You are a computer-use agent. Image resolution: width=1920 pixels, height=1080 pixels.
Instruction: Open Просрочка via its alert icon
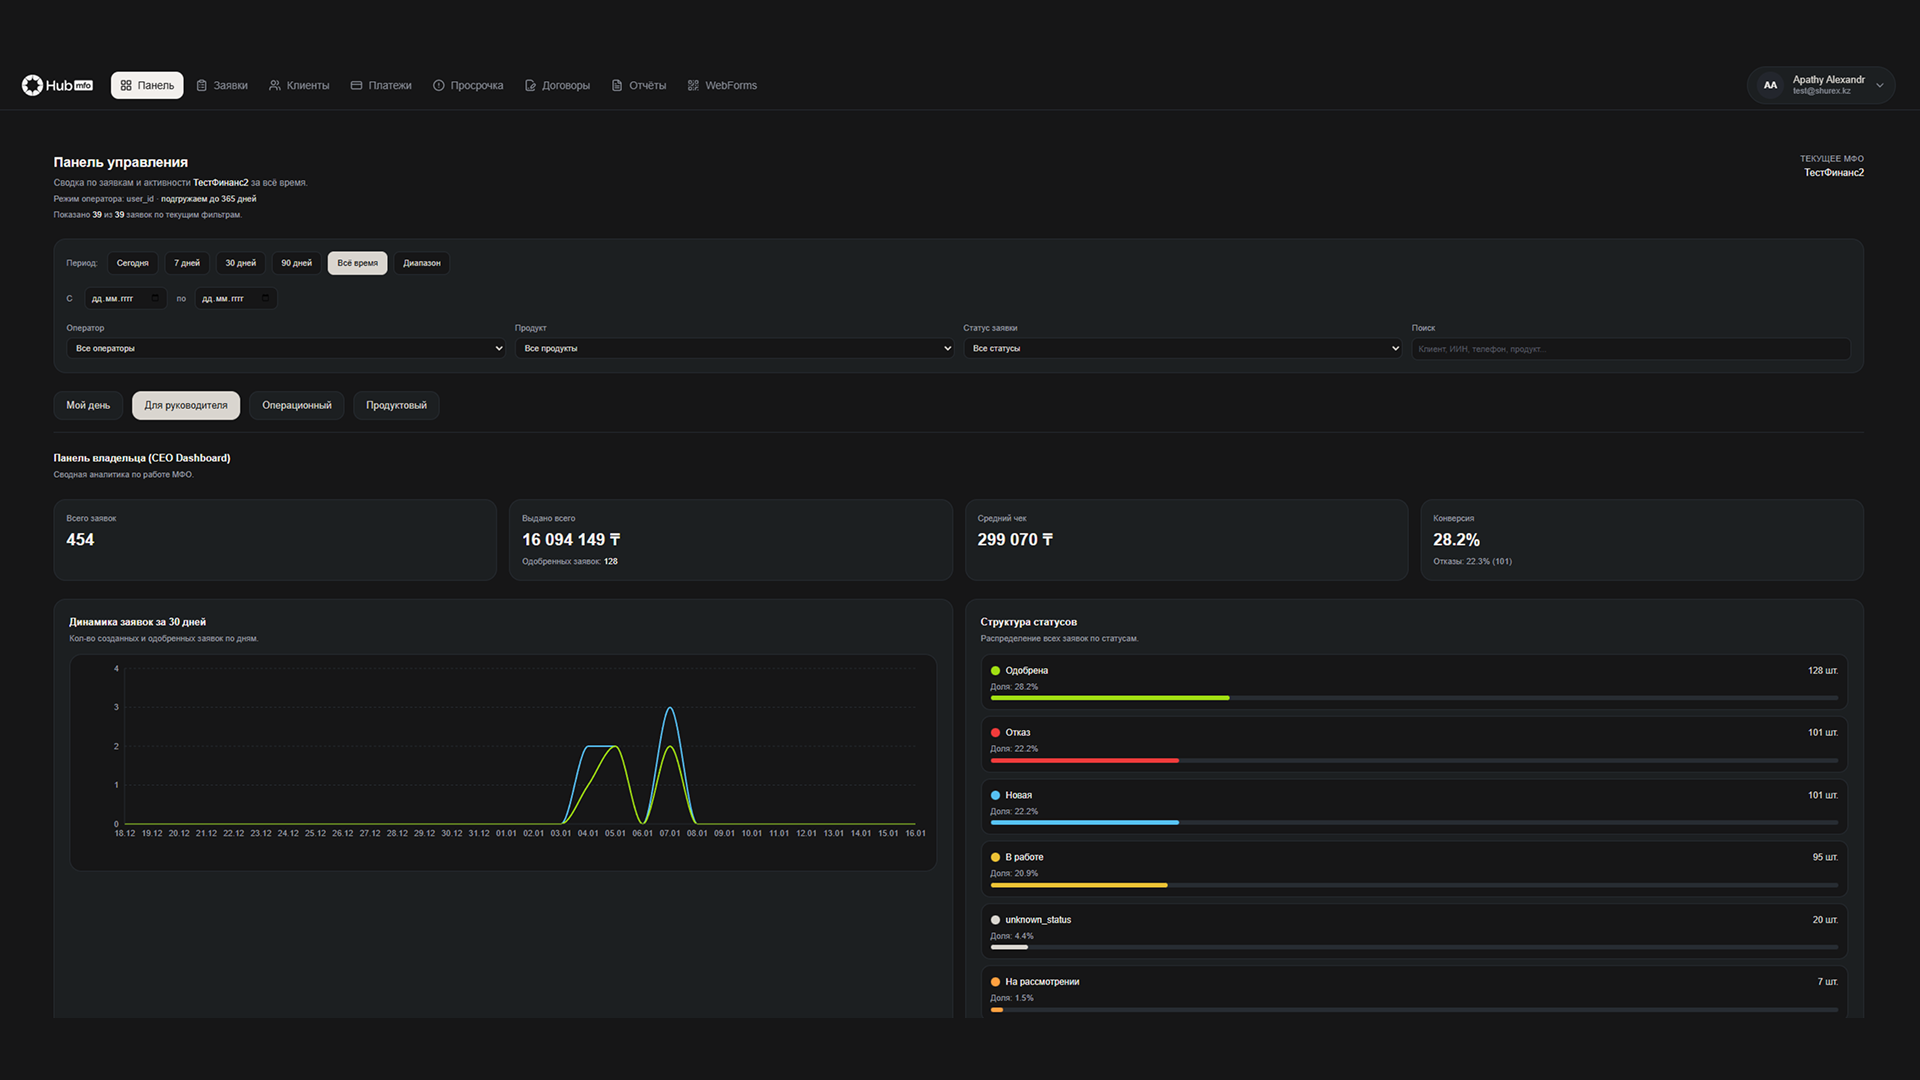click(438, 86)
